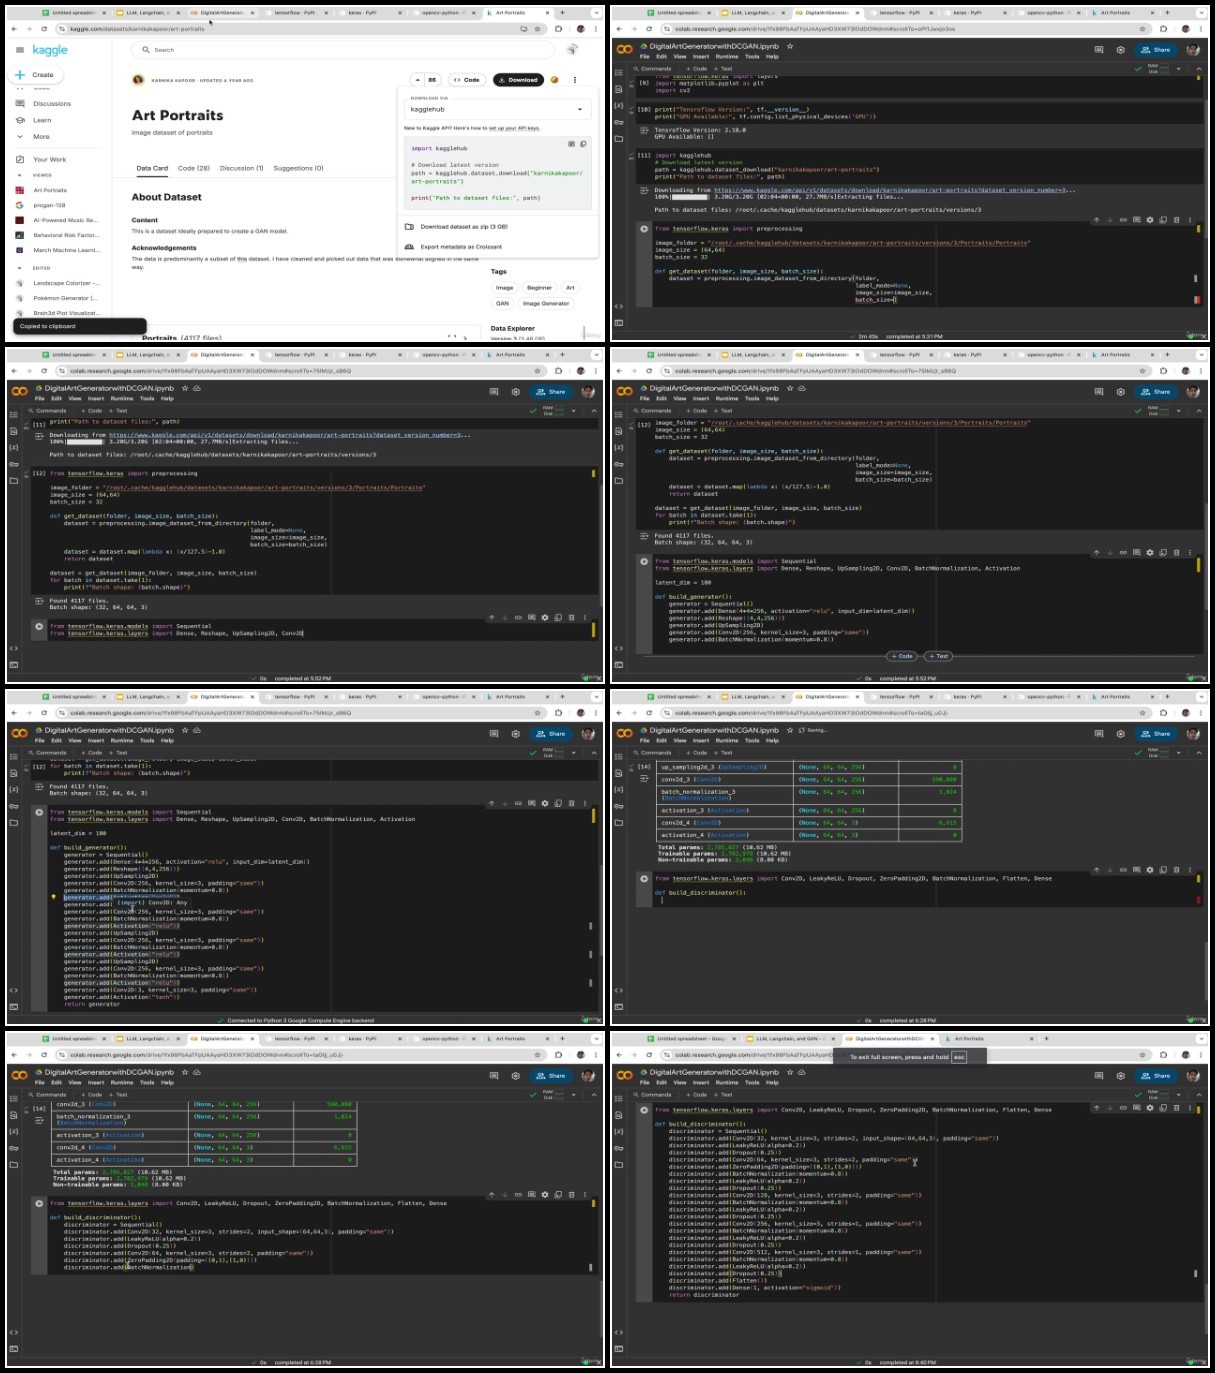Choose Download dataset as zip (3 GB)

coord(497,227)
